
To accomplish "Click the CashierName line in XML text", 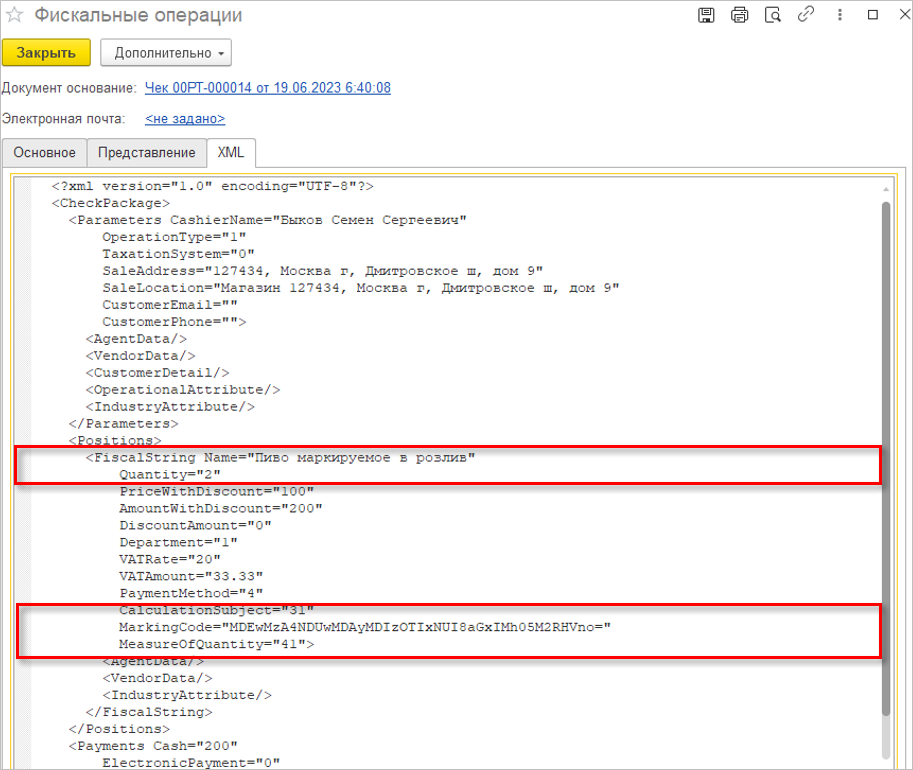I will pyautogui.click(x=268, y=220).
